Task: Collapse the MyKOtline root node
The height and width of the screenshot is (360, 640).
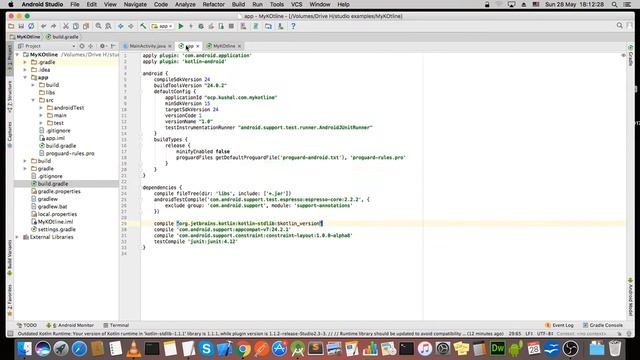Action: [18, 54]
